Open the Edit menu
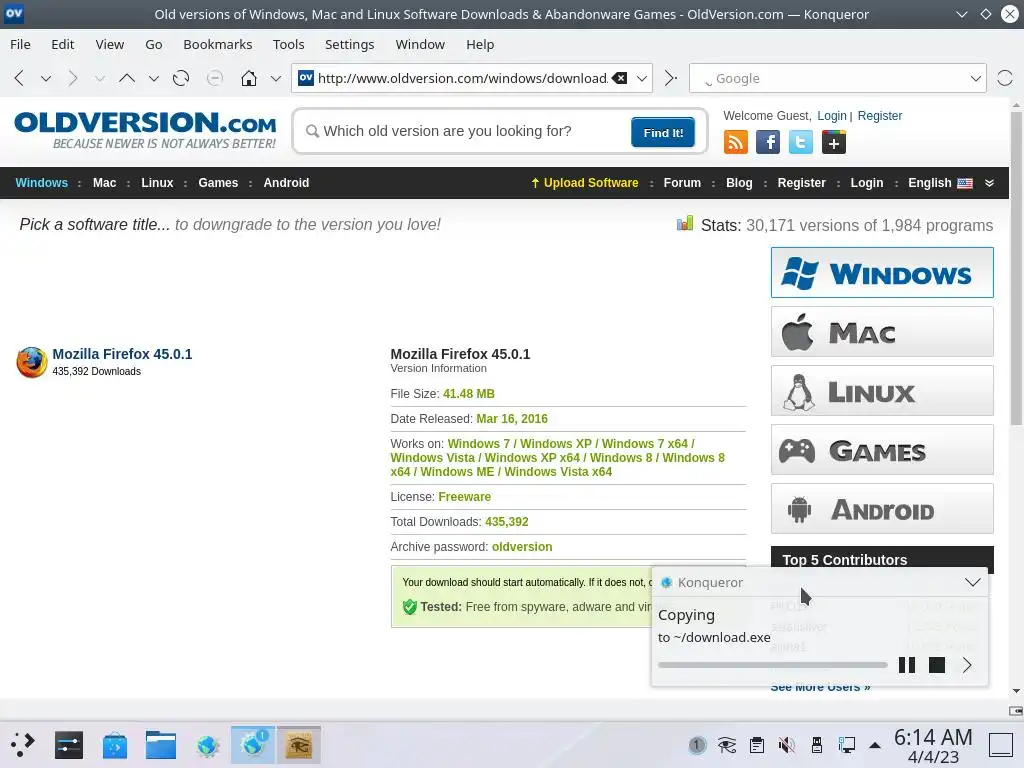Image resolution: width=1024 pixels, height=768 pixels. tap(63, 44)
